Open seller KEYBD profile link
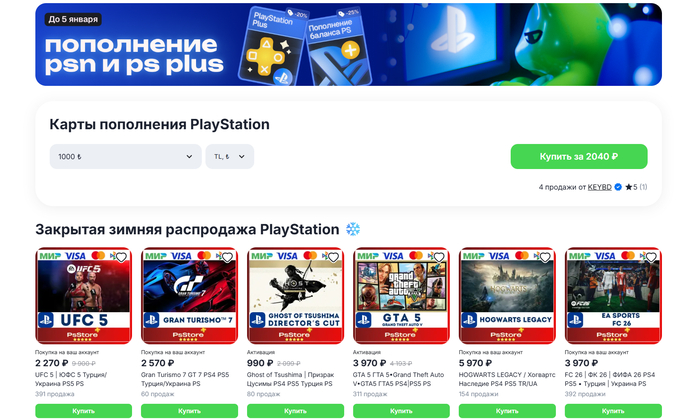 pos(600,187)
